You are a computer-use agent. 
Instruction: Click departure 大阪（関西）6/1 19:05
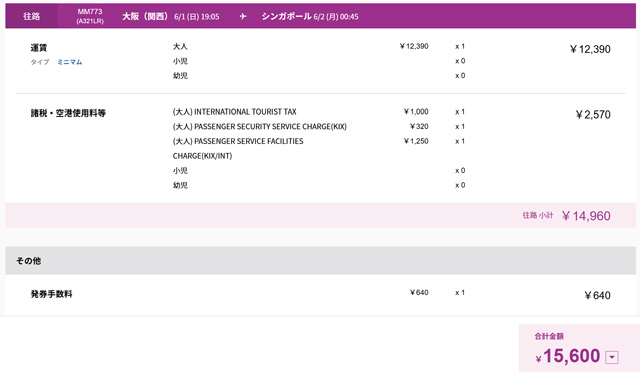click(x=171, y=16)
